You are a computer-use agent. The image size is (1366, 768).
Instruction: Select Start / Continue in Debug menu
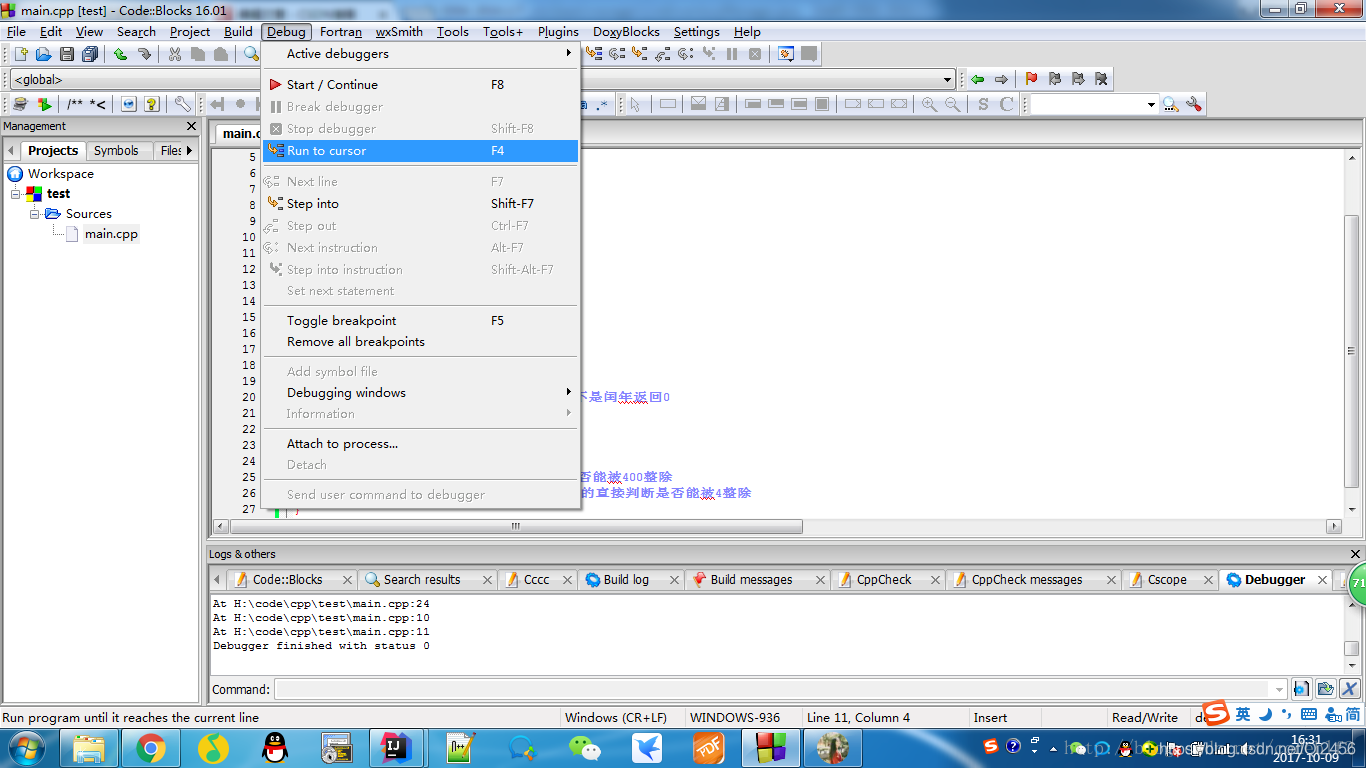point(420,85)
